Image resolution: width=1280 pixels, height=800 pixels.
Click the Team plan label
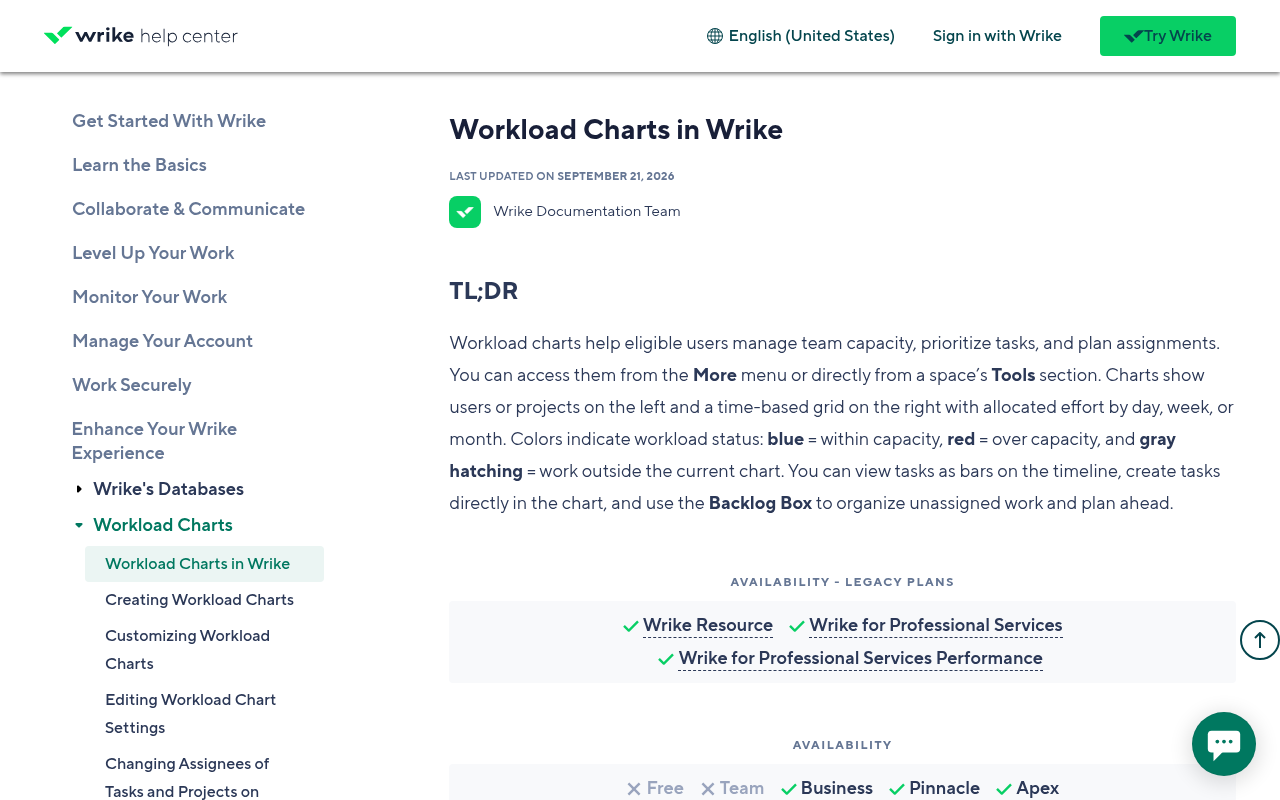click(x=742, y=788)
